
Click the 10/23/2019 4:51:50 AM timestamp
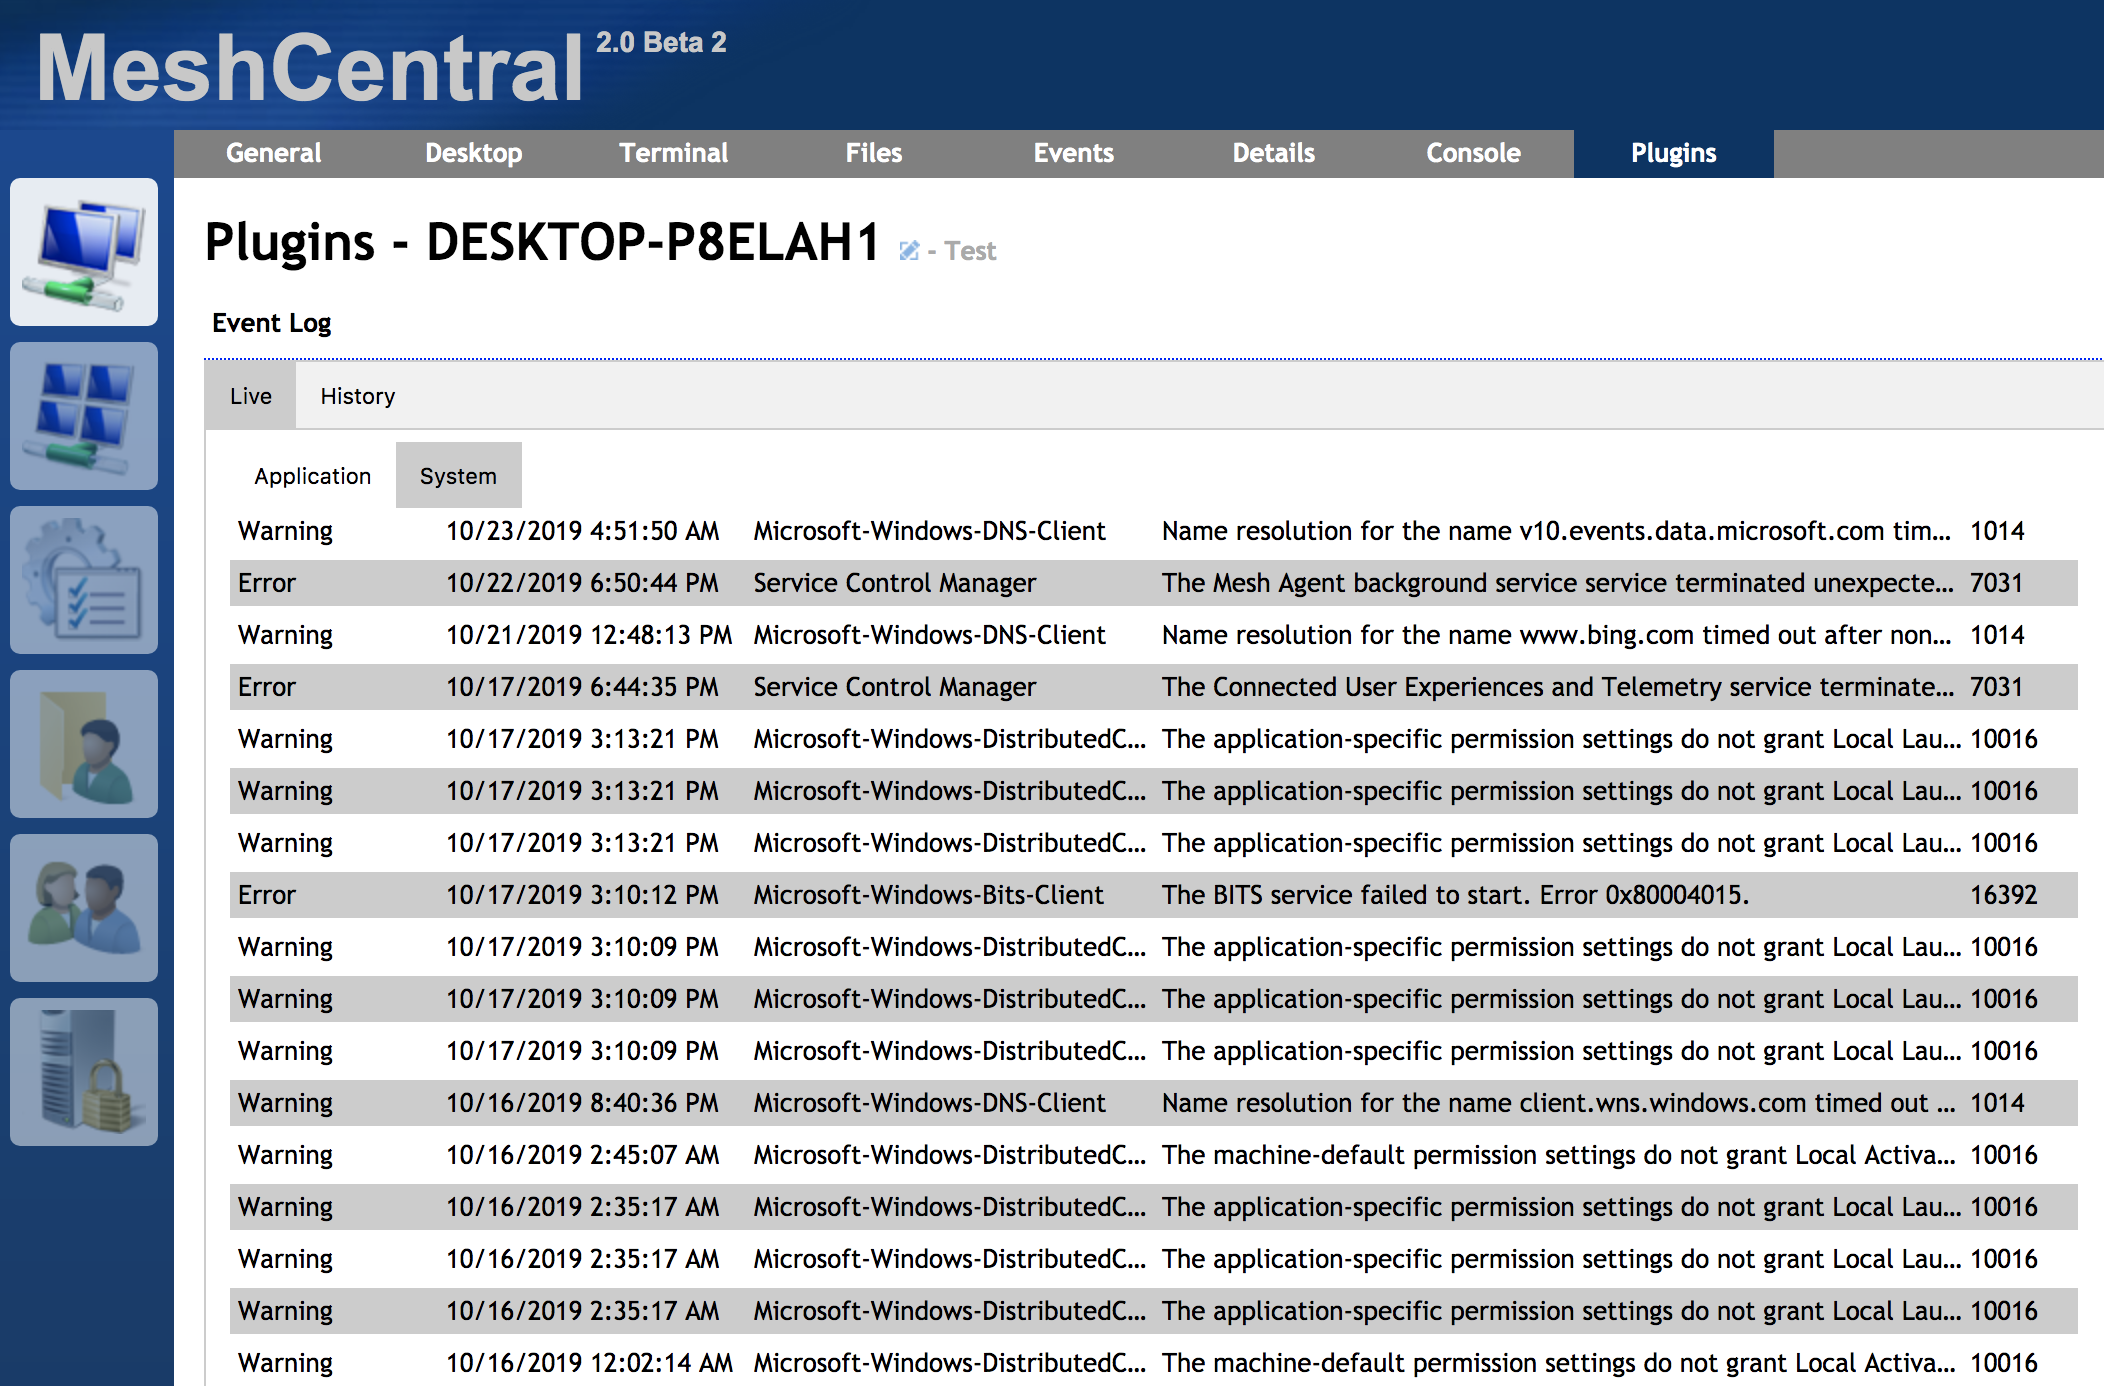tap(583, 531)
